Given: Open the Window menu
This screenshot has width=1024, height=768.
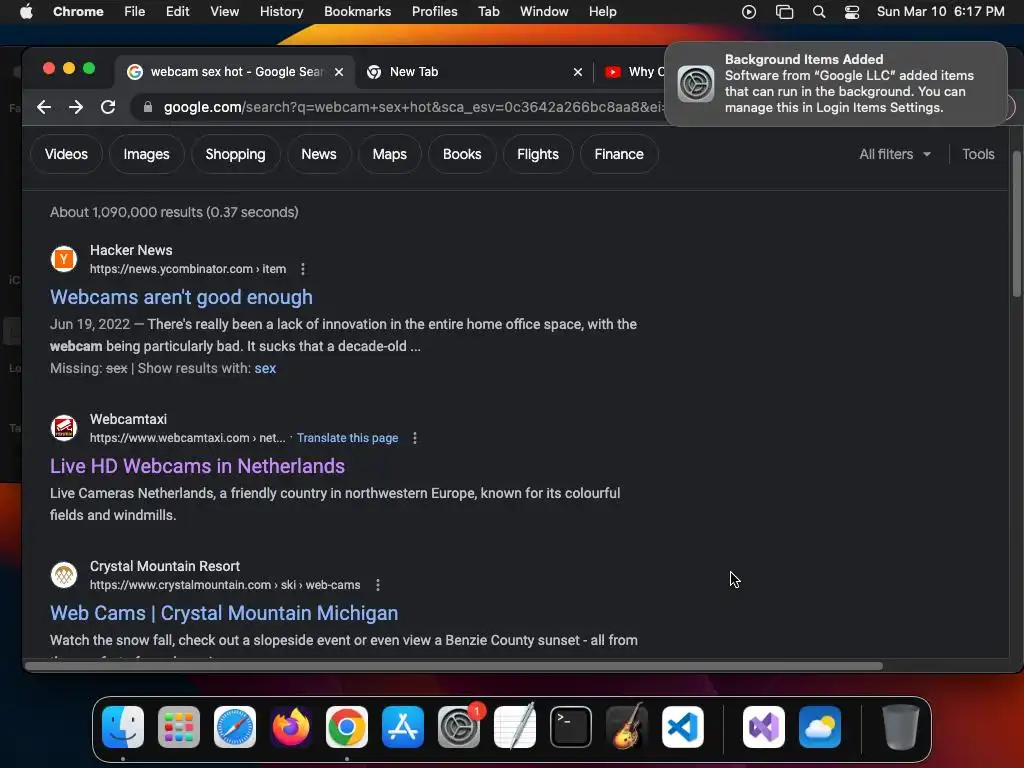Looking at the screenshot, I should point(544,12).
